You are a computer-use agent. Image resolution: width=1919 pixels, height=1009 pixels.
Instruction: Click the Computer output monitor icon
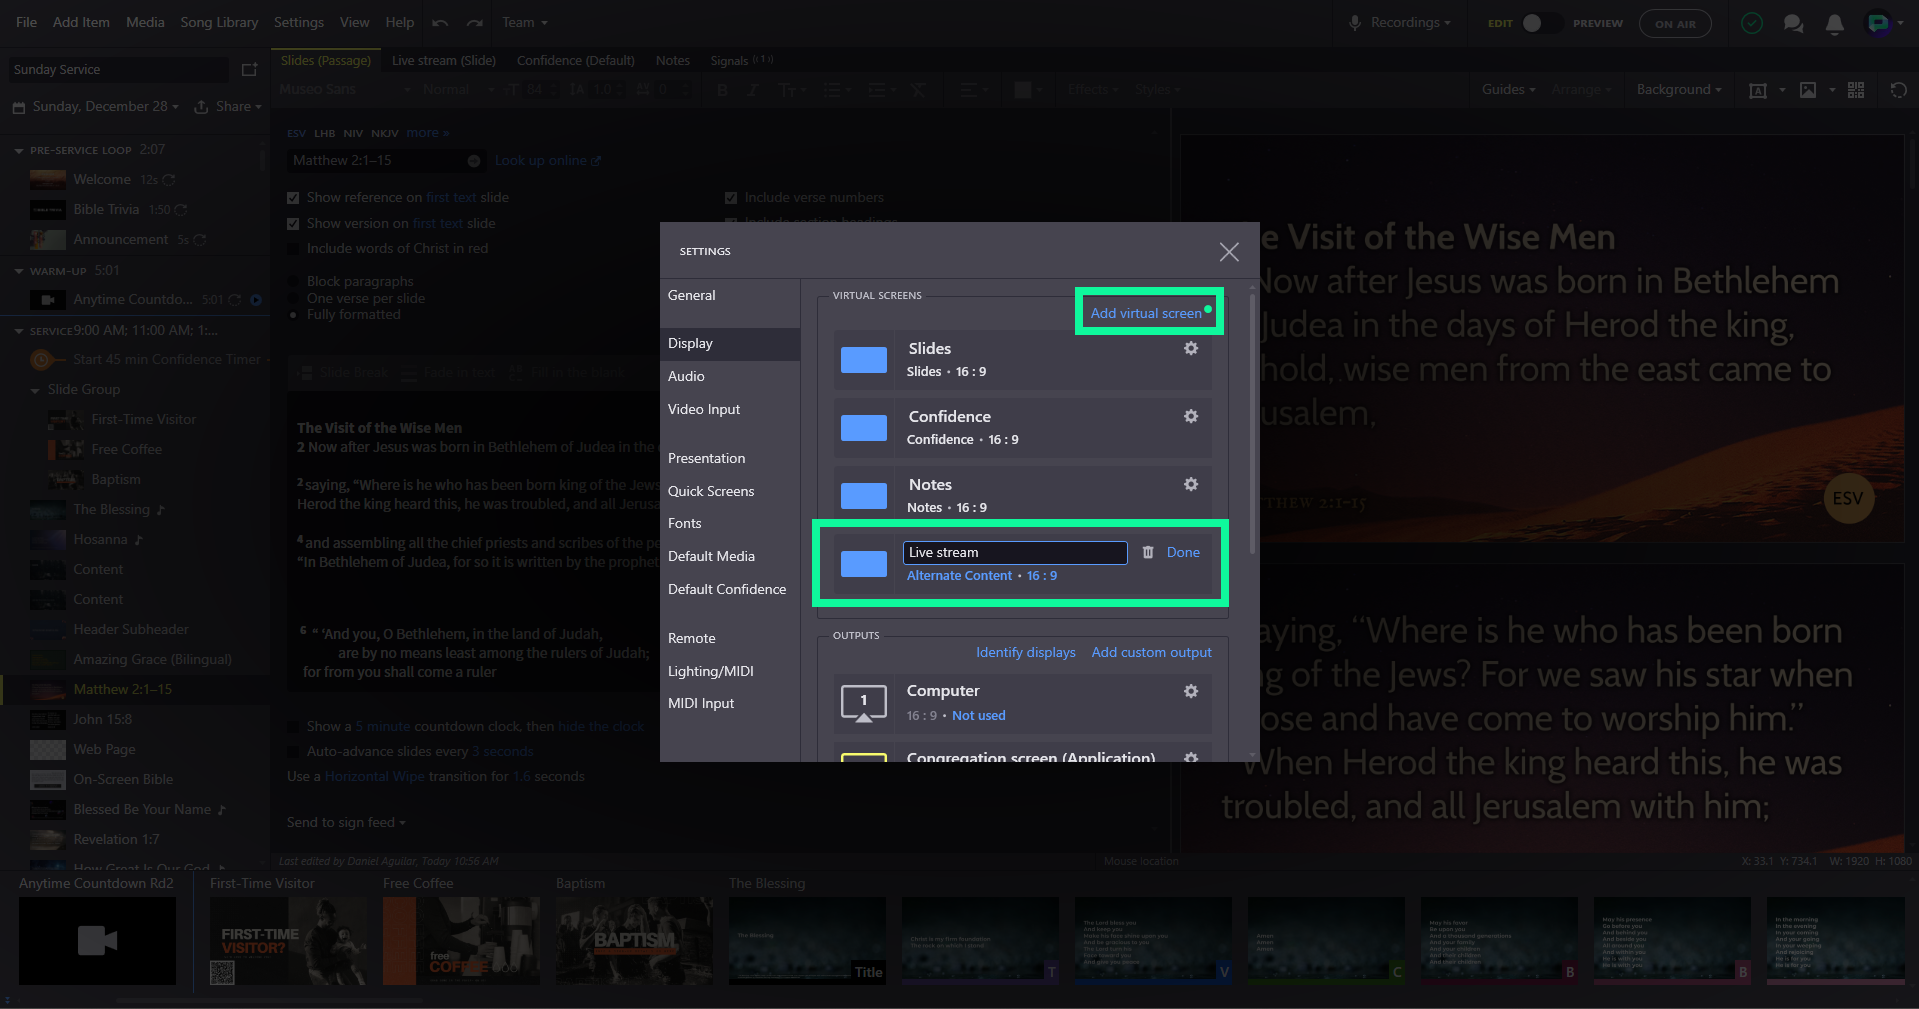864,703
